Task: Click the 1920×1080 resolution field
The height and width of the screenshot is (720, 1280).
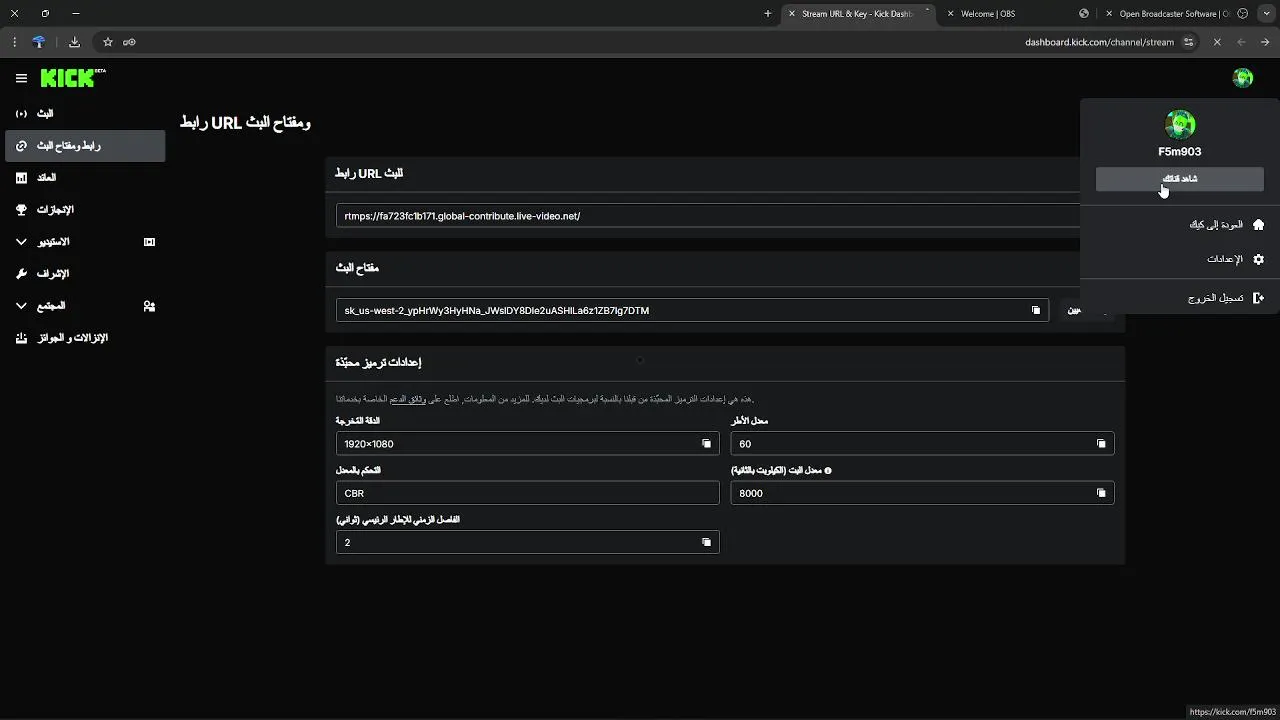Action: [x=528, y=444]
